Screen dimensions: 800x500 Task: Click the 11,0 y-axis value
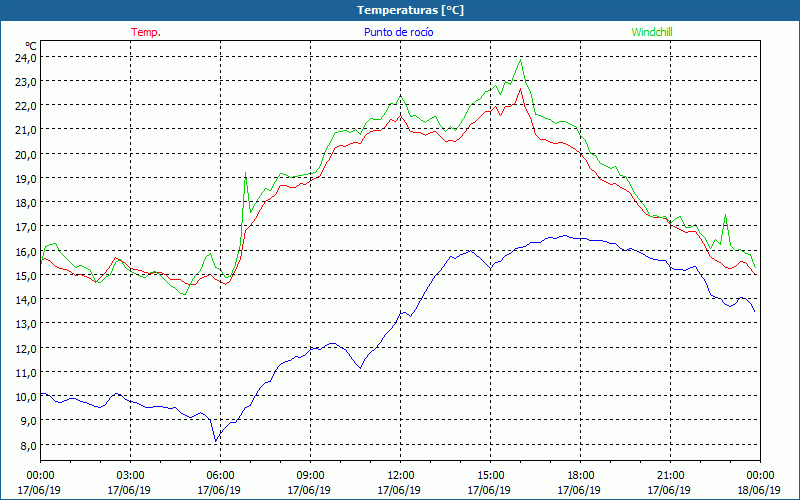coord(27,372)
